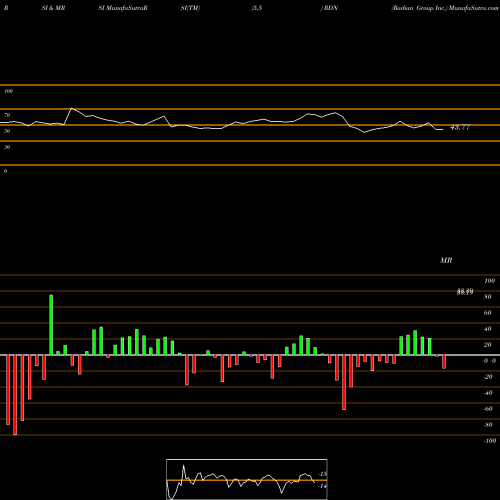This screenshot has width=500, height=500.
Task: Click the MR axis label 100 at right
Action: tap(489, 281)
